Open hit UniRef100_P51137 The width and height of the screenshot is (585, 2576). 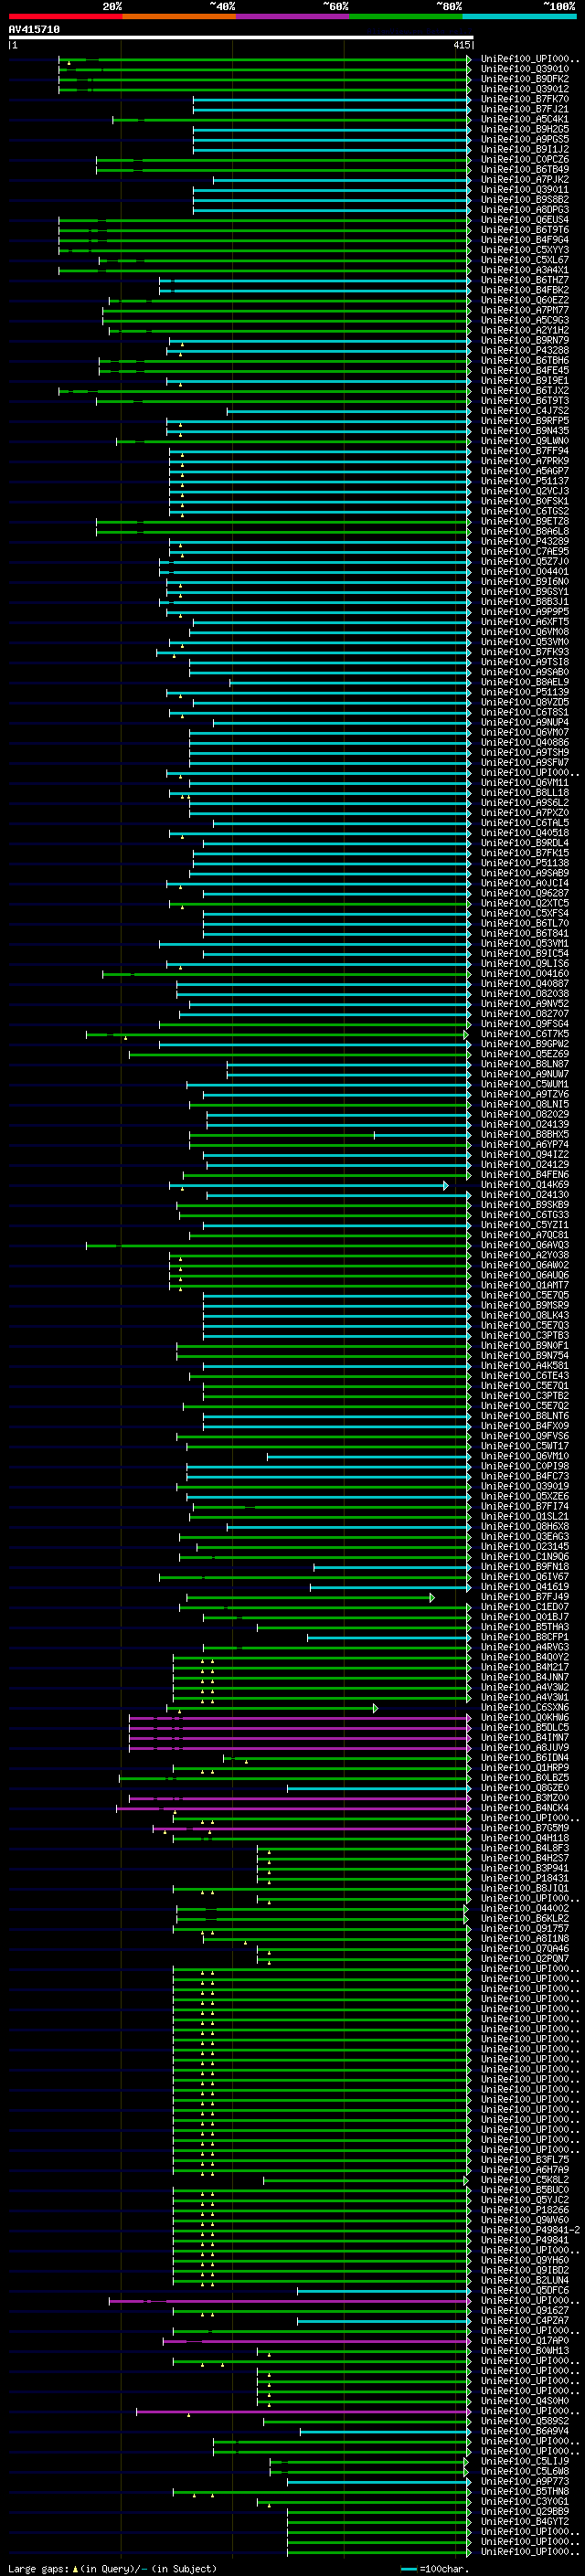[x=525, y=481]
